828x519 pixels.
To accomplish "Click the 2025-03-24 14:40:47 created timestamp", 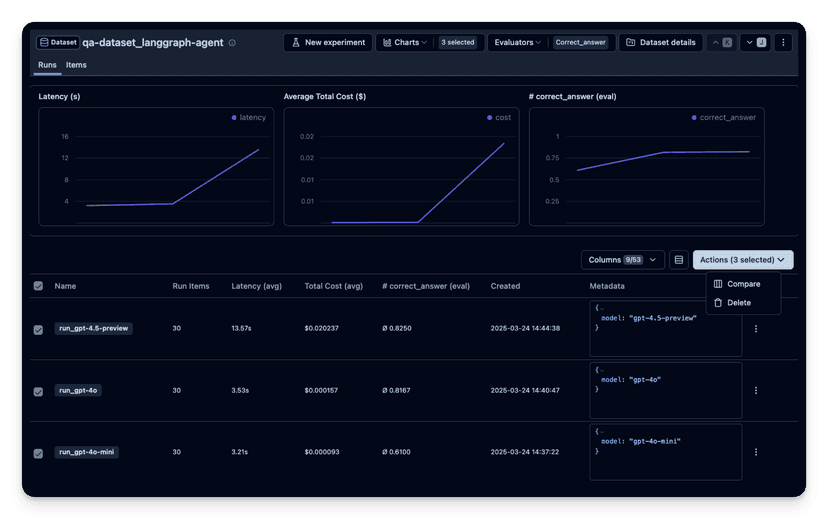I will (525, 390).
